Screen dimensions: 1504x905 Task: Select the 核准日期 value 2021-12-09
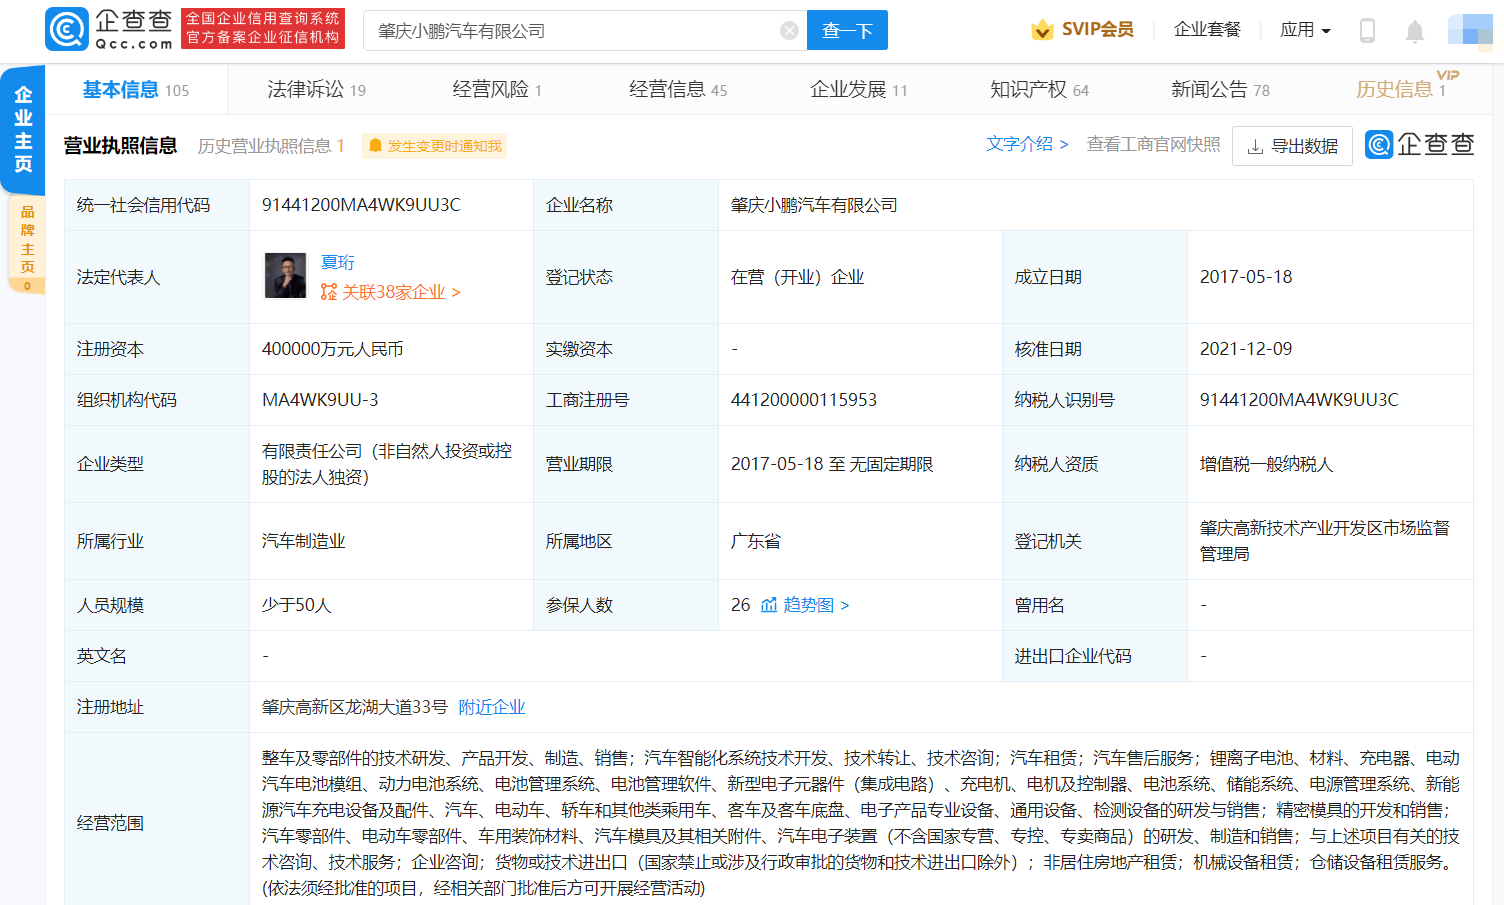[1246, 349]
